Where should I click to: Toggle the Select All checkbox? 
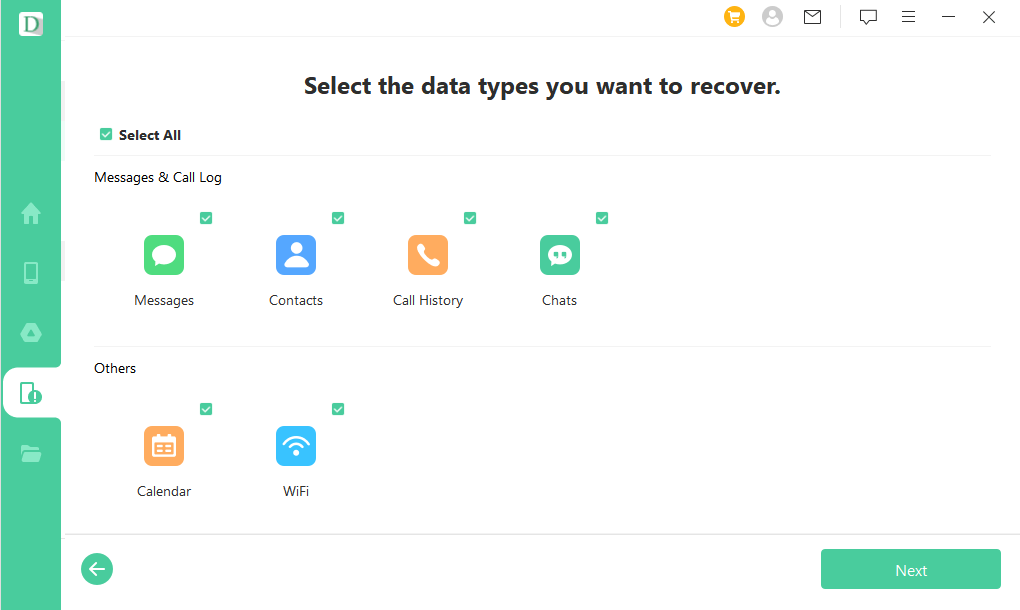(x=106, y=135)
